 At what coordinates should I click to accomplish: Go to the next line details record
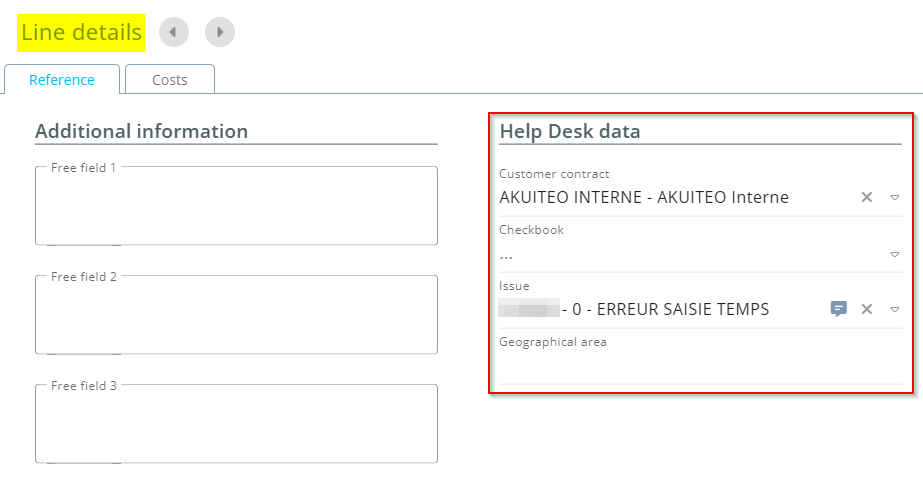point(220,32)
